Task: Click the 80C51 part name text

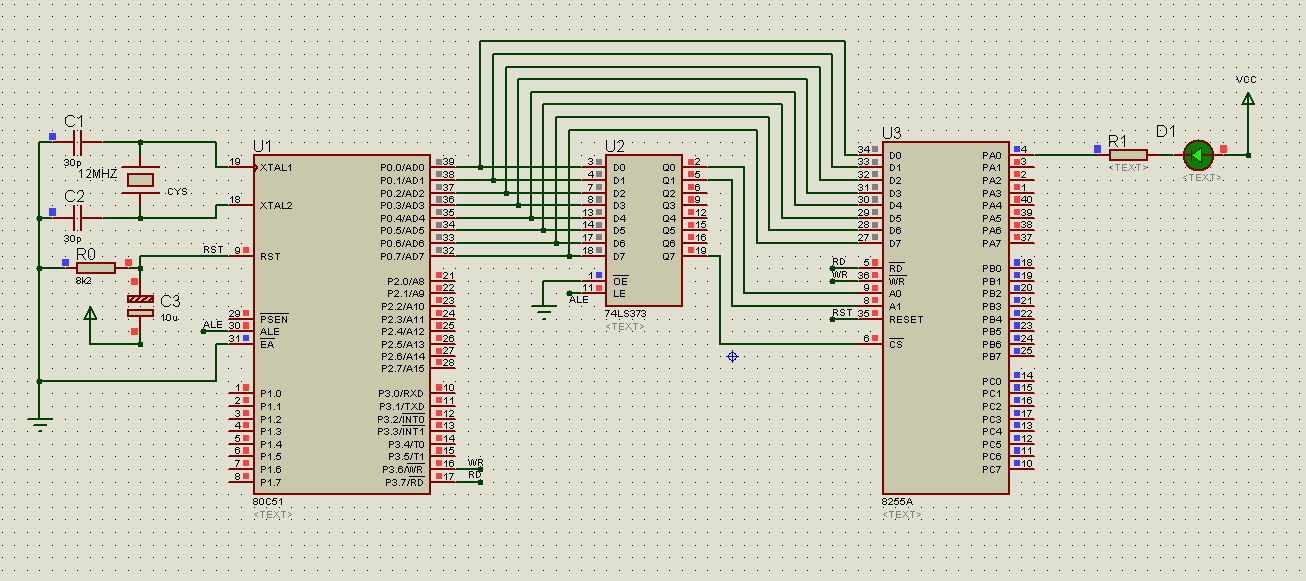Action: pos(268,502)
